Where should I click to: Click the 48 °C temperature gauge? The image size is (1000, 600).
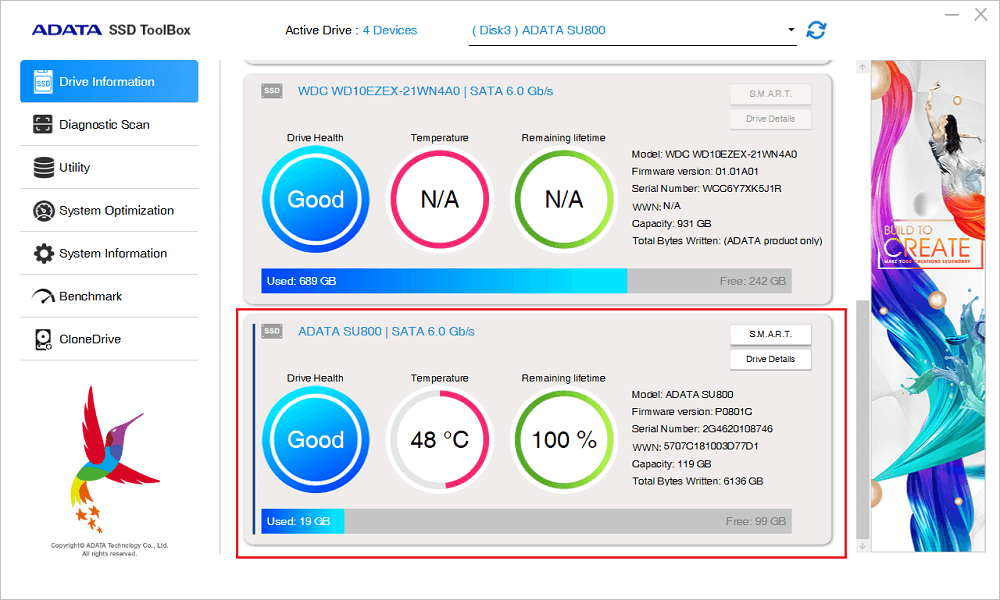[439, 439]
